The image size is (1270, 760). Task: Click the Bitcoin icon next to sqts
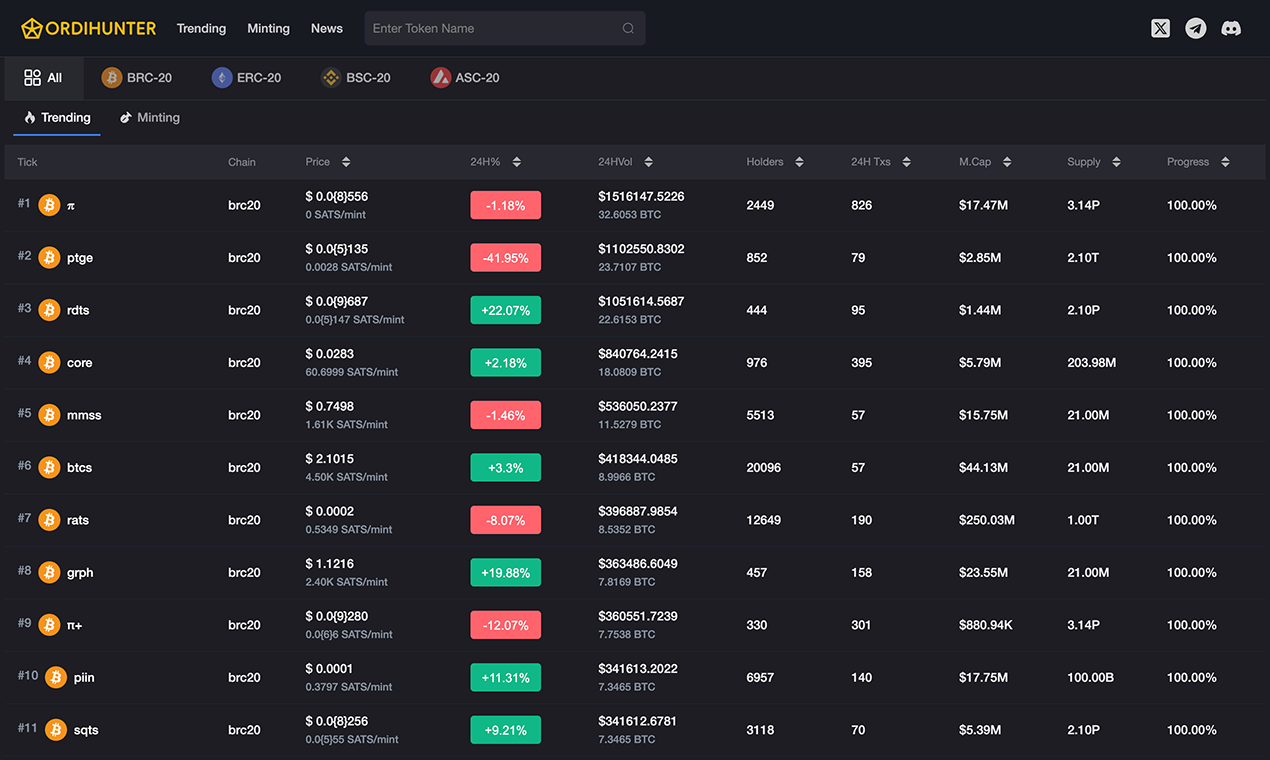pos(56,730)
